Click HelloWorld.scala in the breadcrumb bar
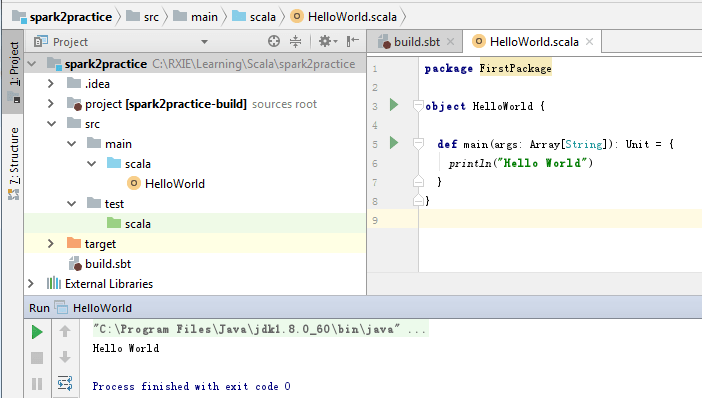The image size is (702, 398). pos(344,17)
